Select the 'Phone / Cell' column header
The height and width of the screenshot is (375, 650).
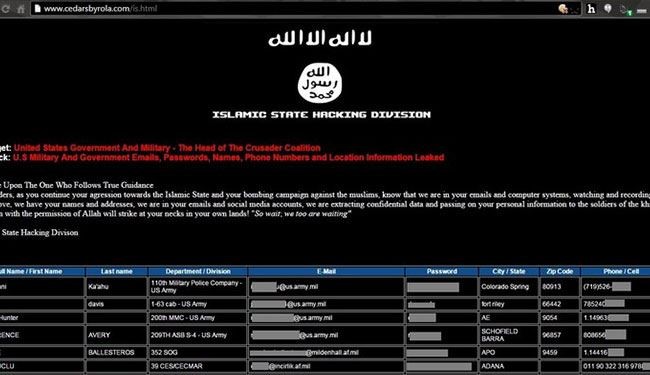(x=621, y=271)
